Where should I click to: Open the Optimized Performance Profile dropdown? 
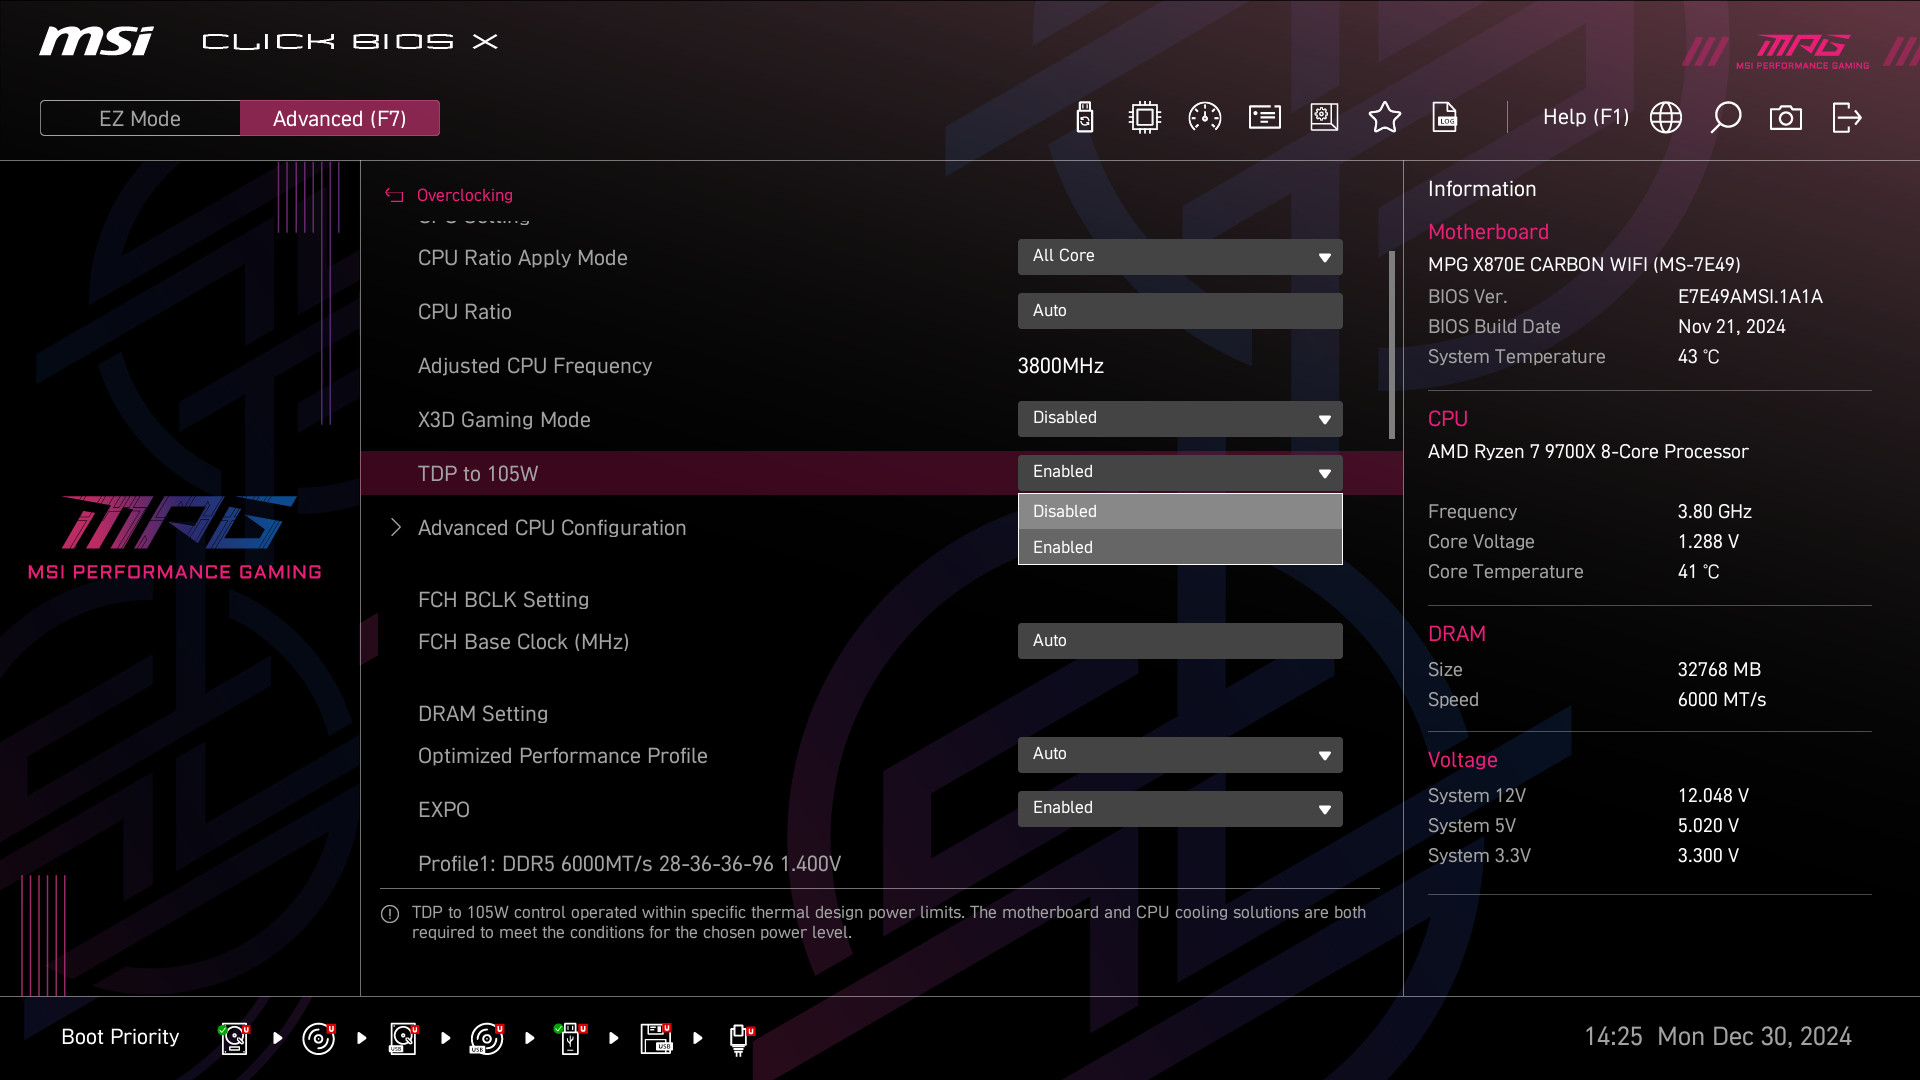tap(1180, 755)
